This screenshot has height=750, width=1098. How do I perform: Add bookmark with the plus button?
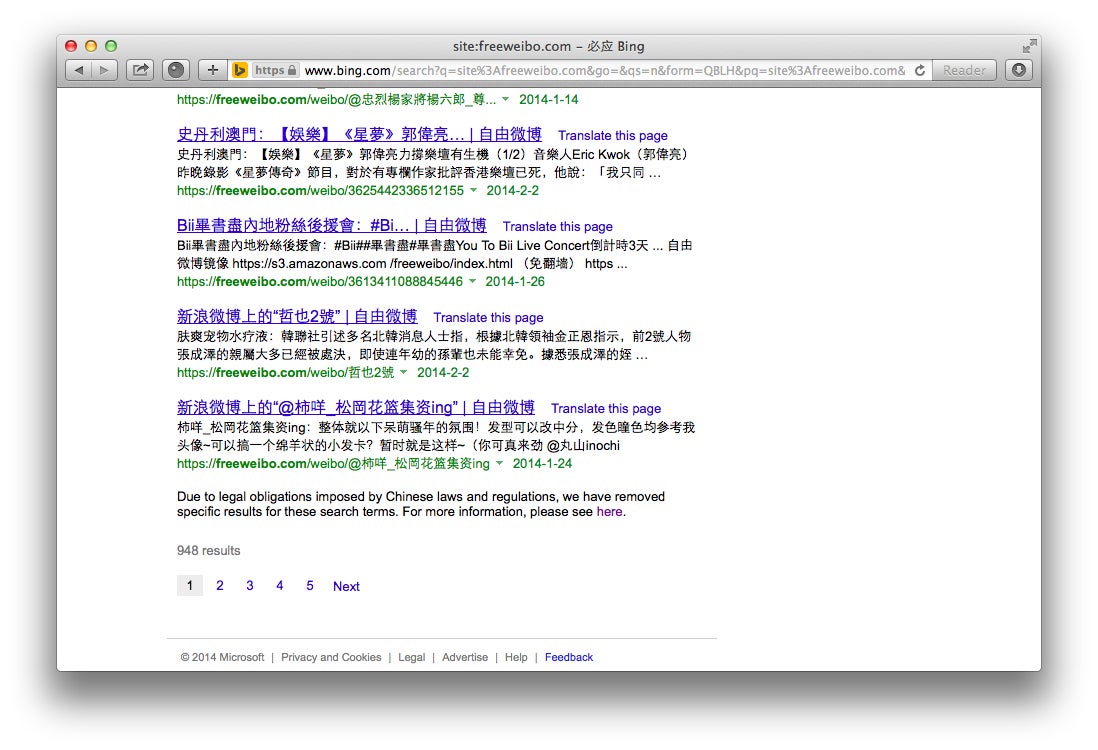click(213, 70)
